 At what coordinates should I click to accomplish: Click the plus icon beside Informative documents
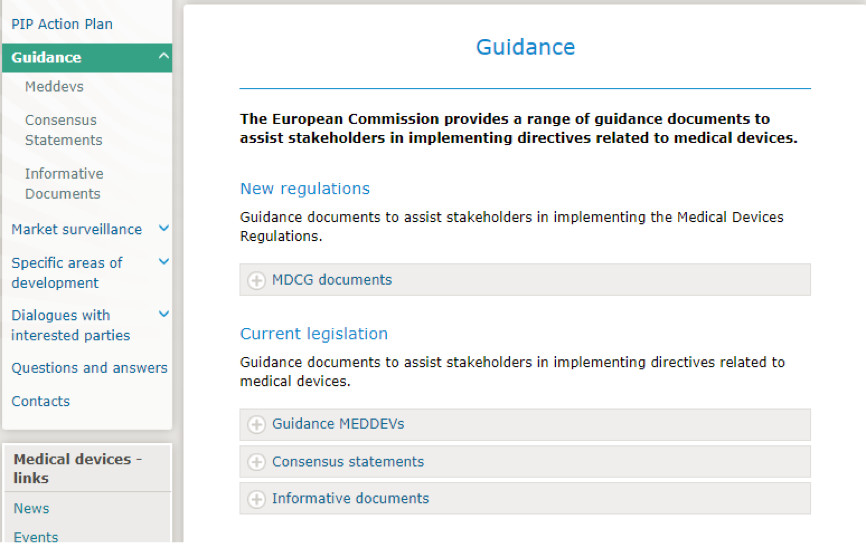256,499
